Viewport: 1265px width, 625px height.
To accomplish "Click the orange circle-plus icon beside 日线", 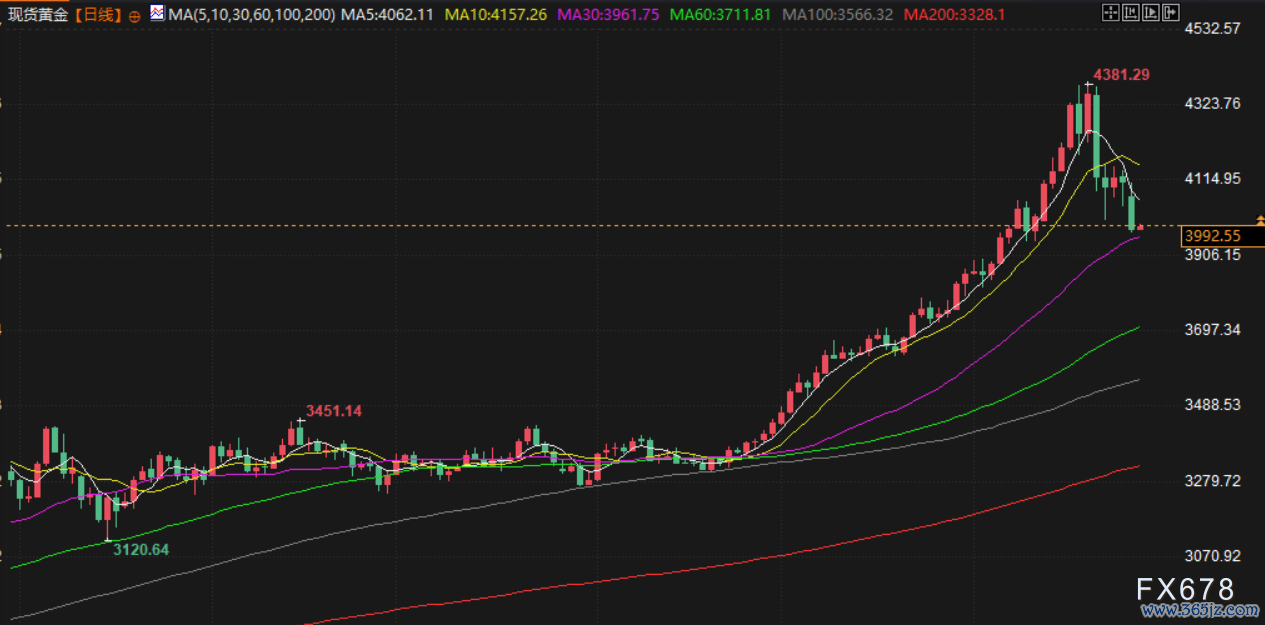I will 135,16.
